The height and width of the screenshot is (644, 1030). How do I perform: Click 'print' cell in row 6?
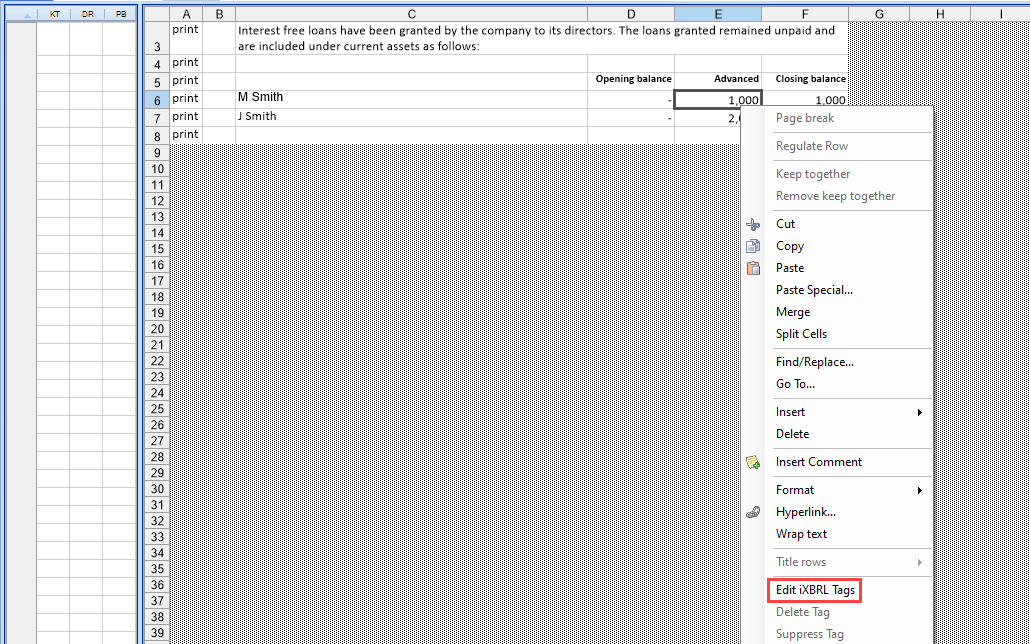pos(186,99)
